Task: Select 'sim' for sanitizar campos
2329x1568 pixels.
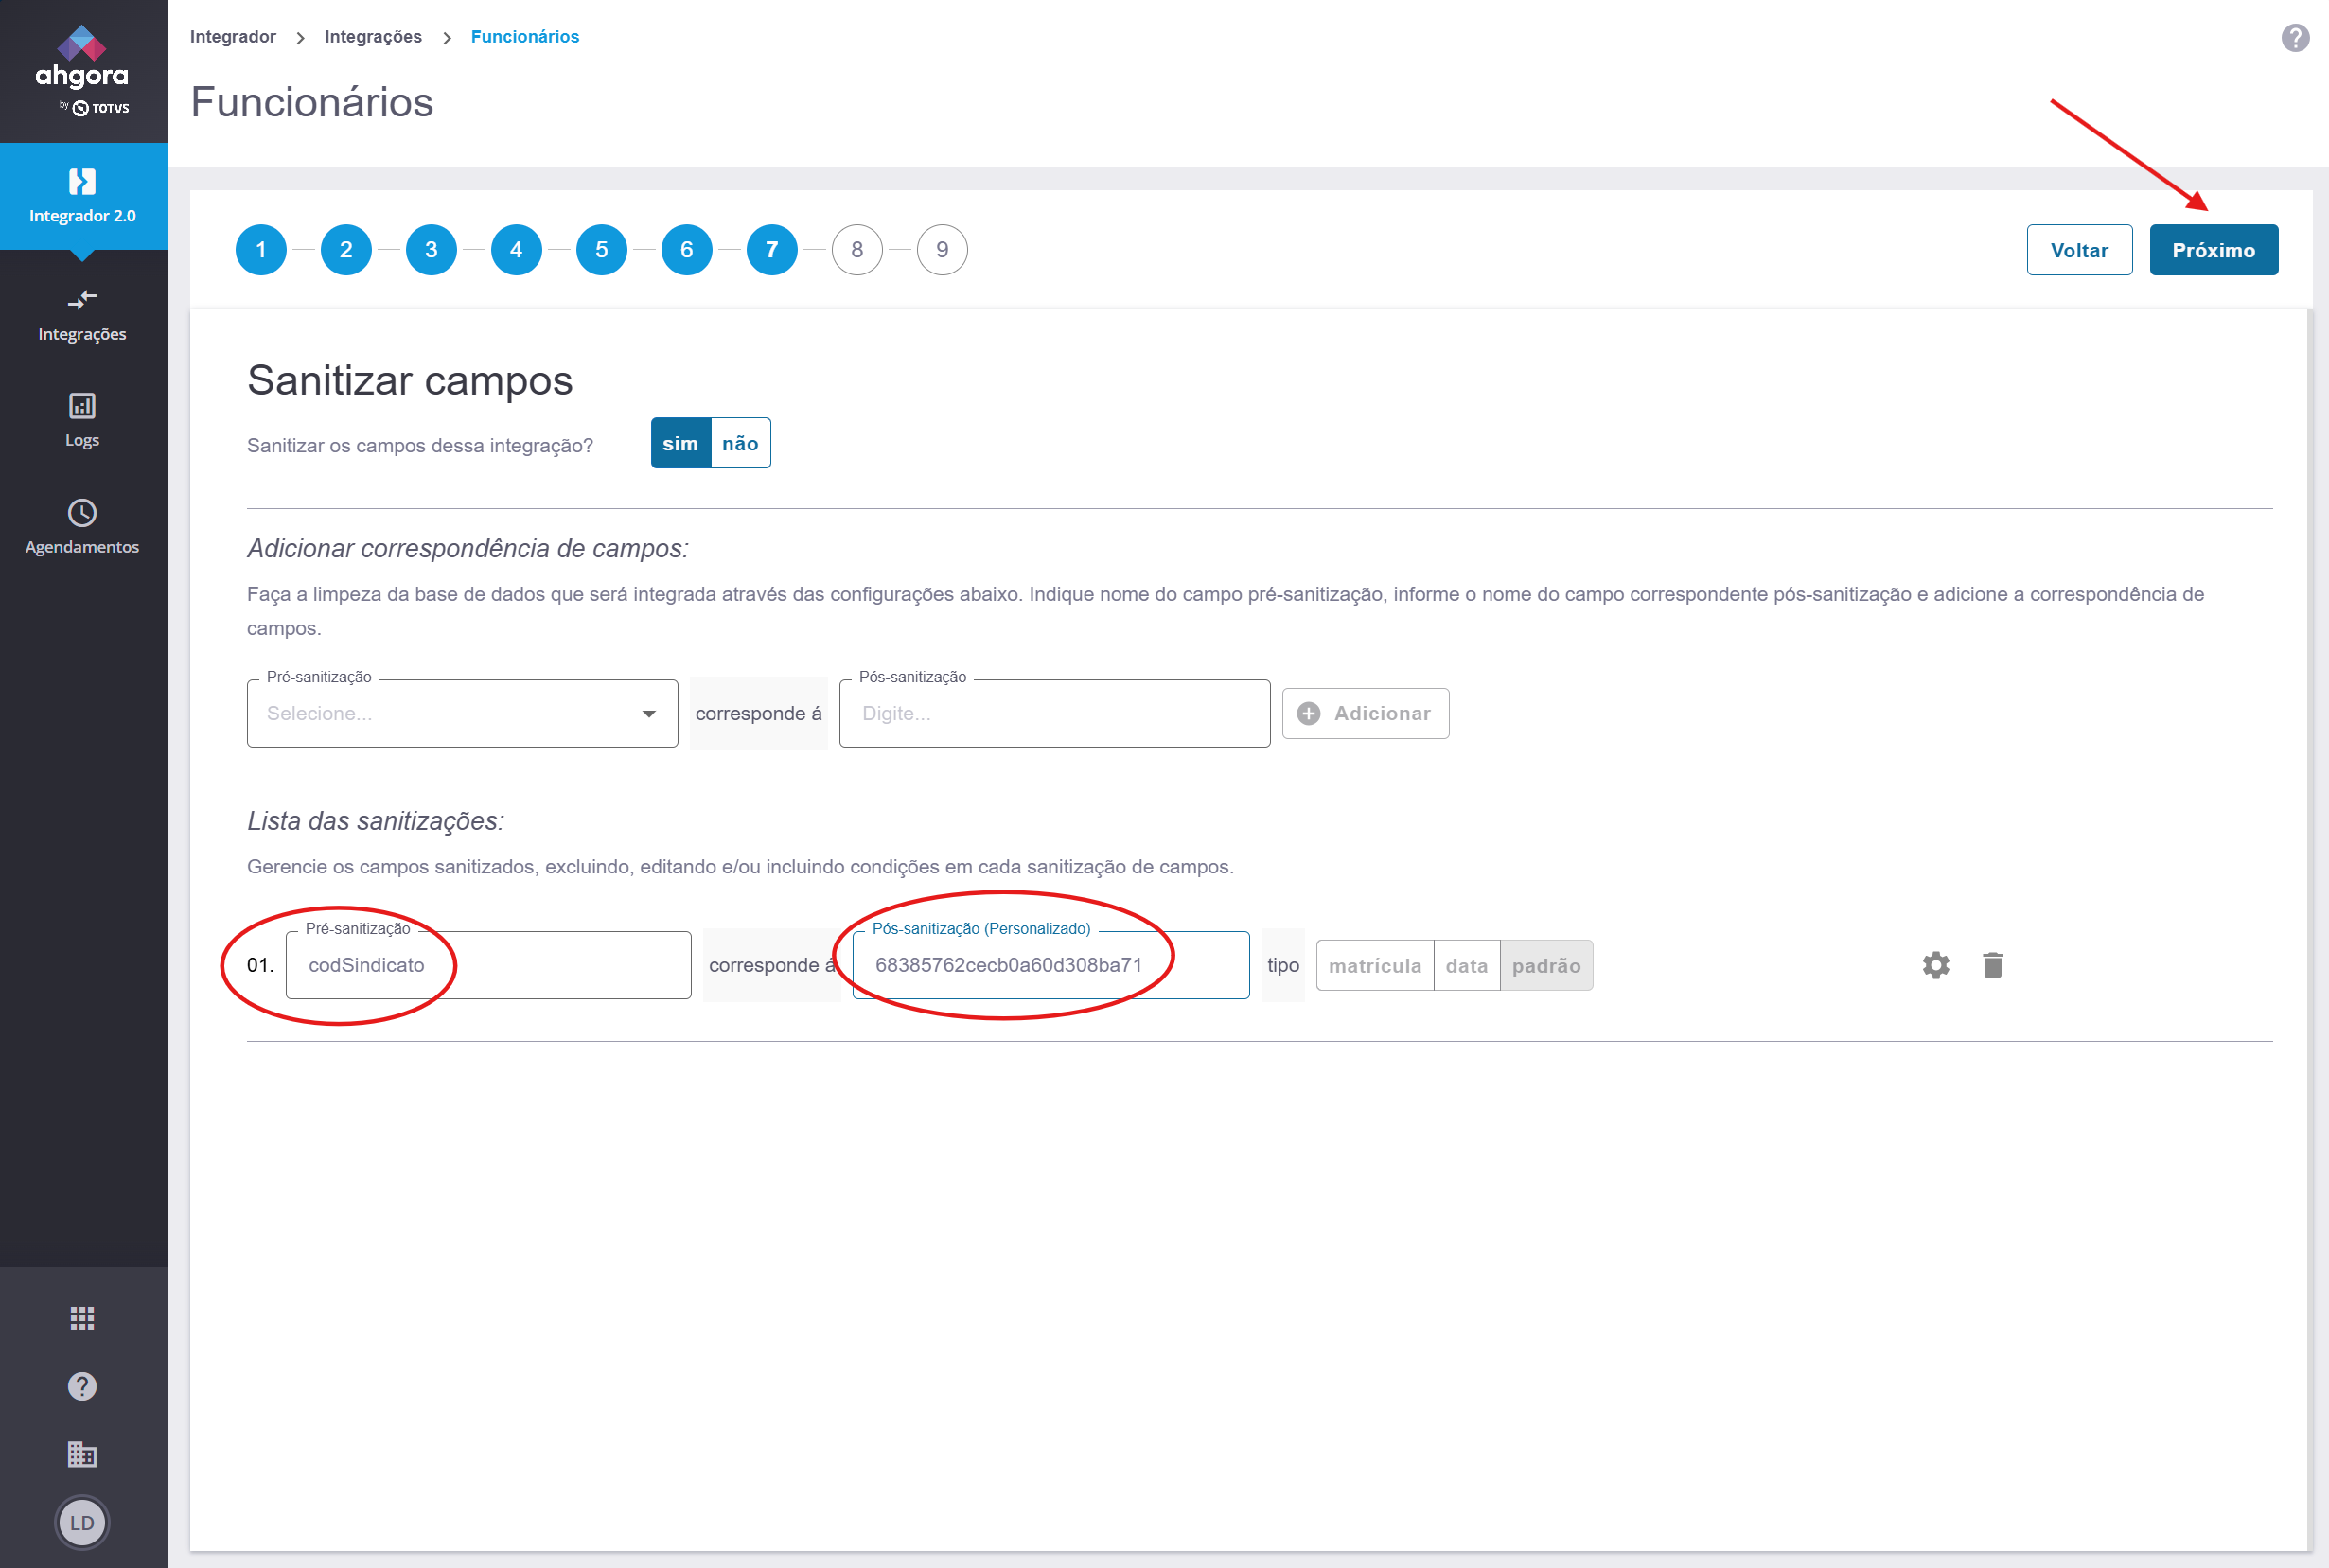Action: tap(680, 443)
